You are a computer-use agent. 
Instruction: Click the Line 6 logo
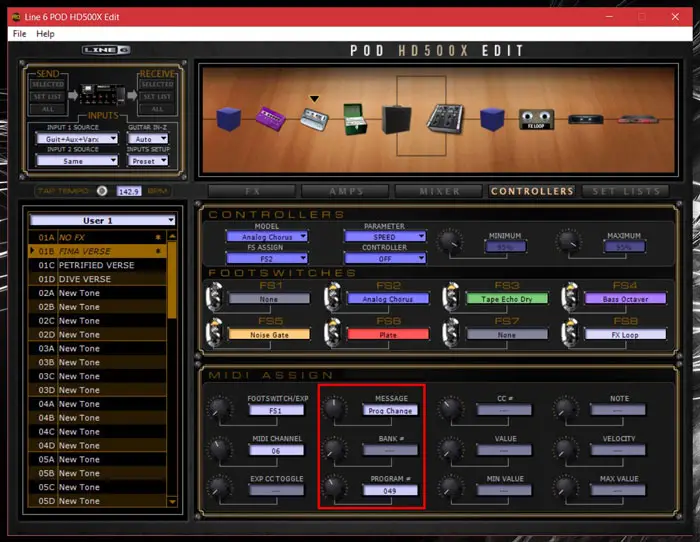point(106,50)
